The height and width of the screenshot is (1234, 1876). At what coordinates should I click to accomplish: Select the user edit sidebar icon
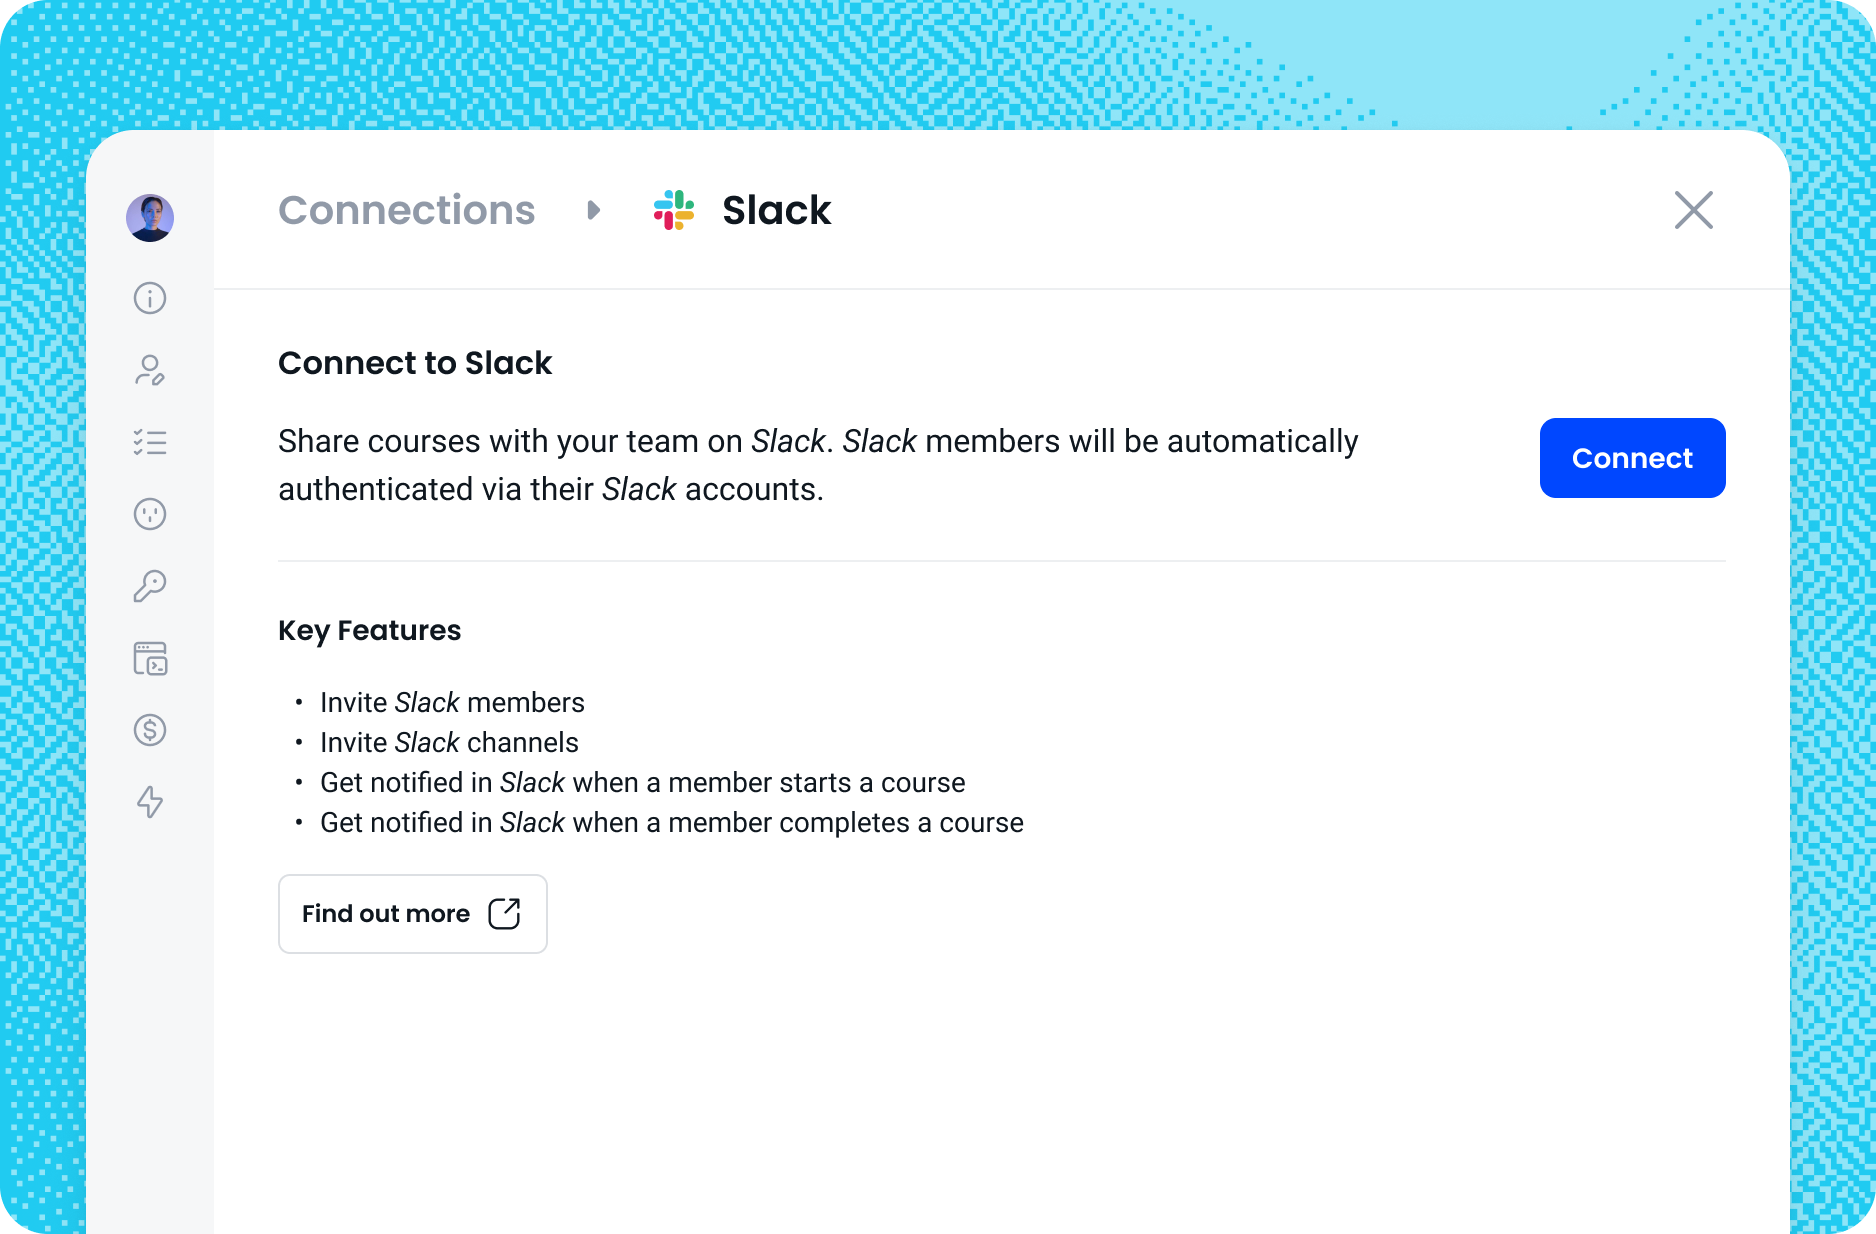(150, 370)
